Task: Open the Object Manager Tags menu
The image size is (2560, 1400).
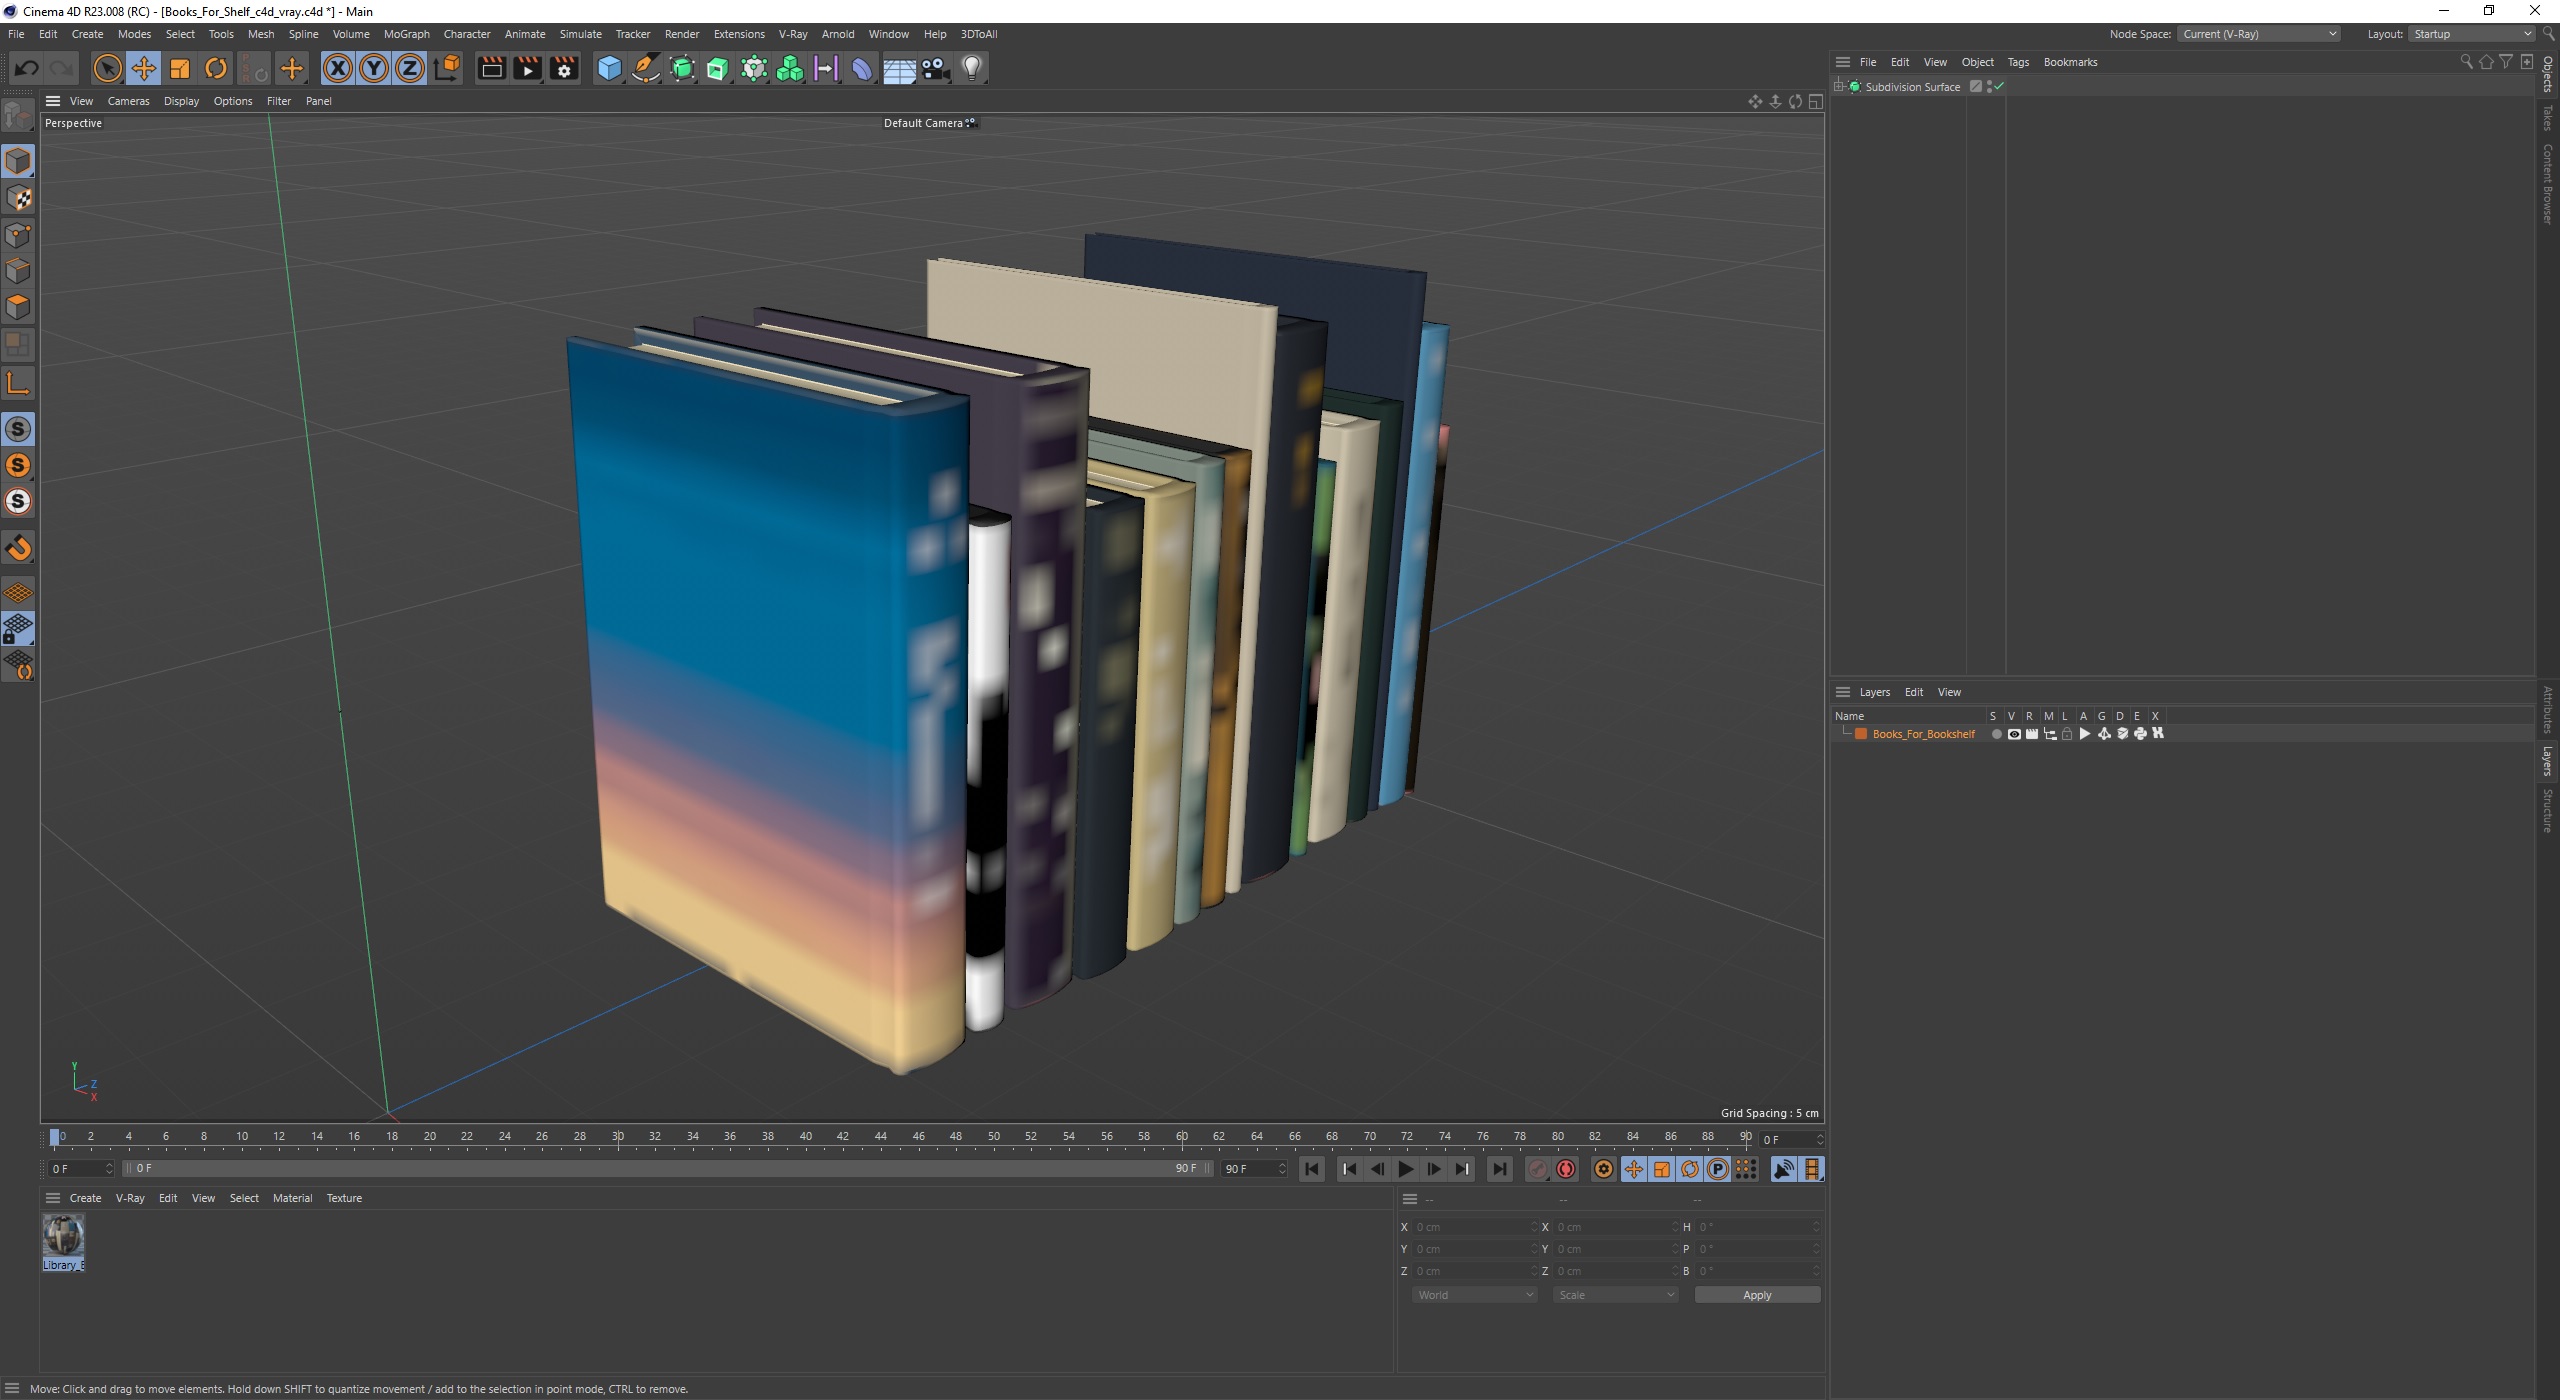Action: point(2018,62)
